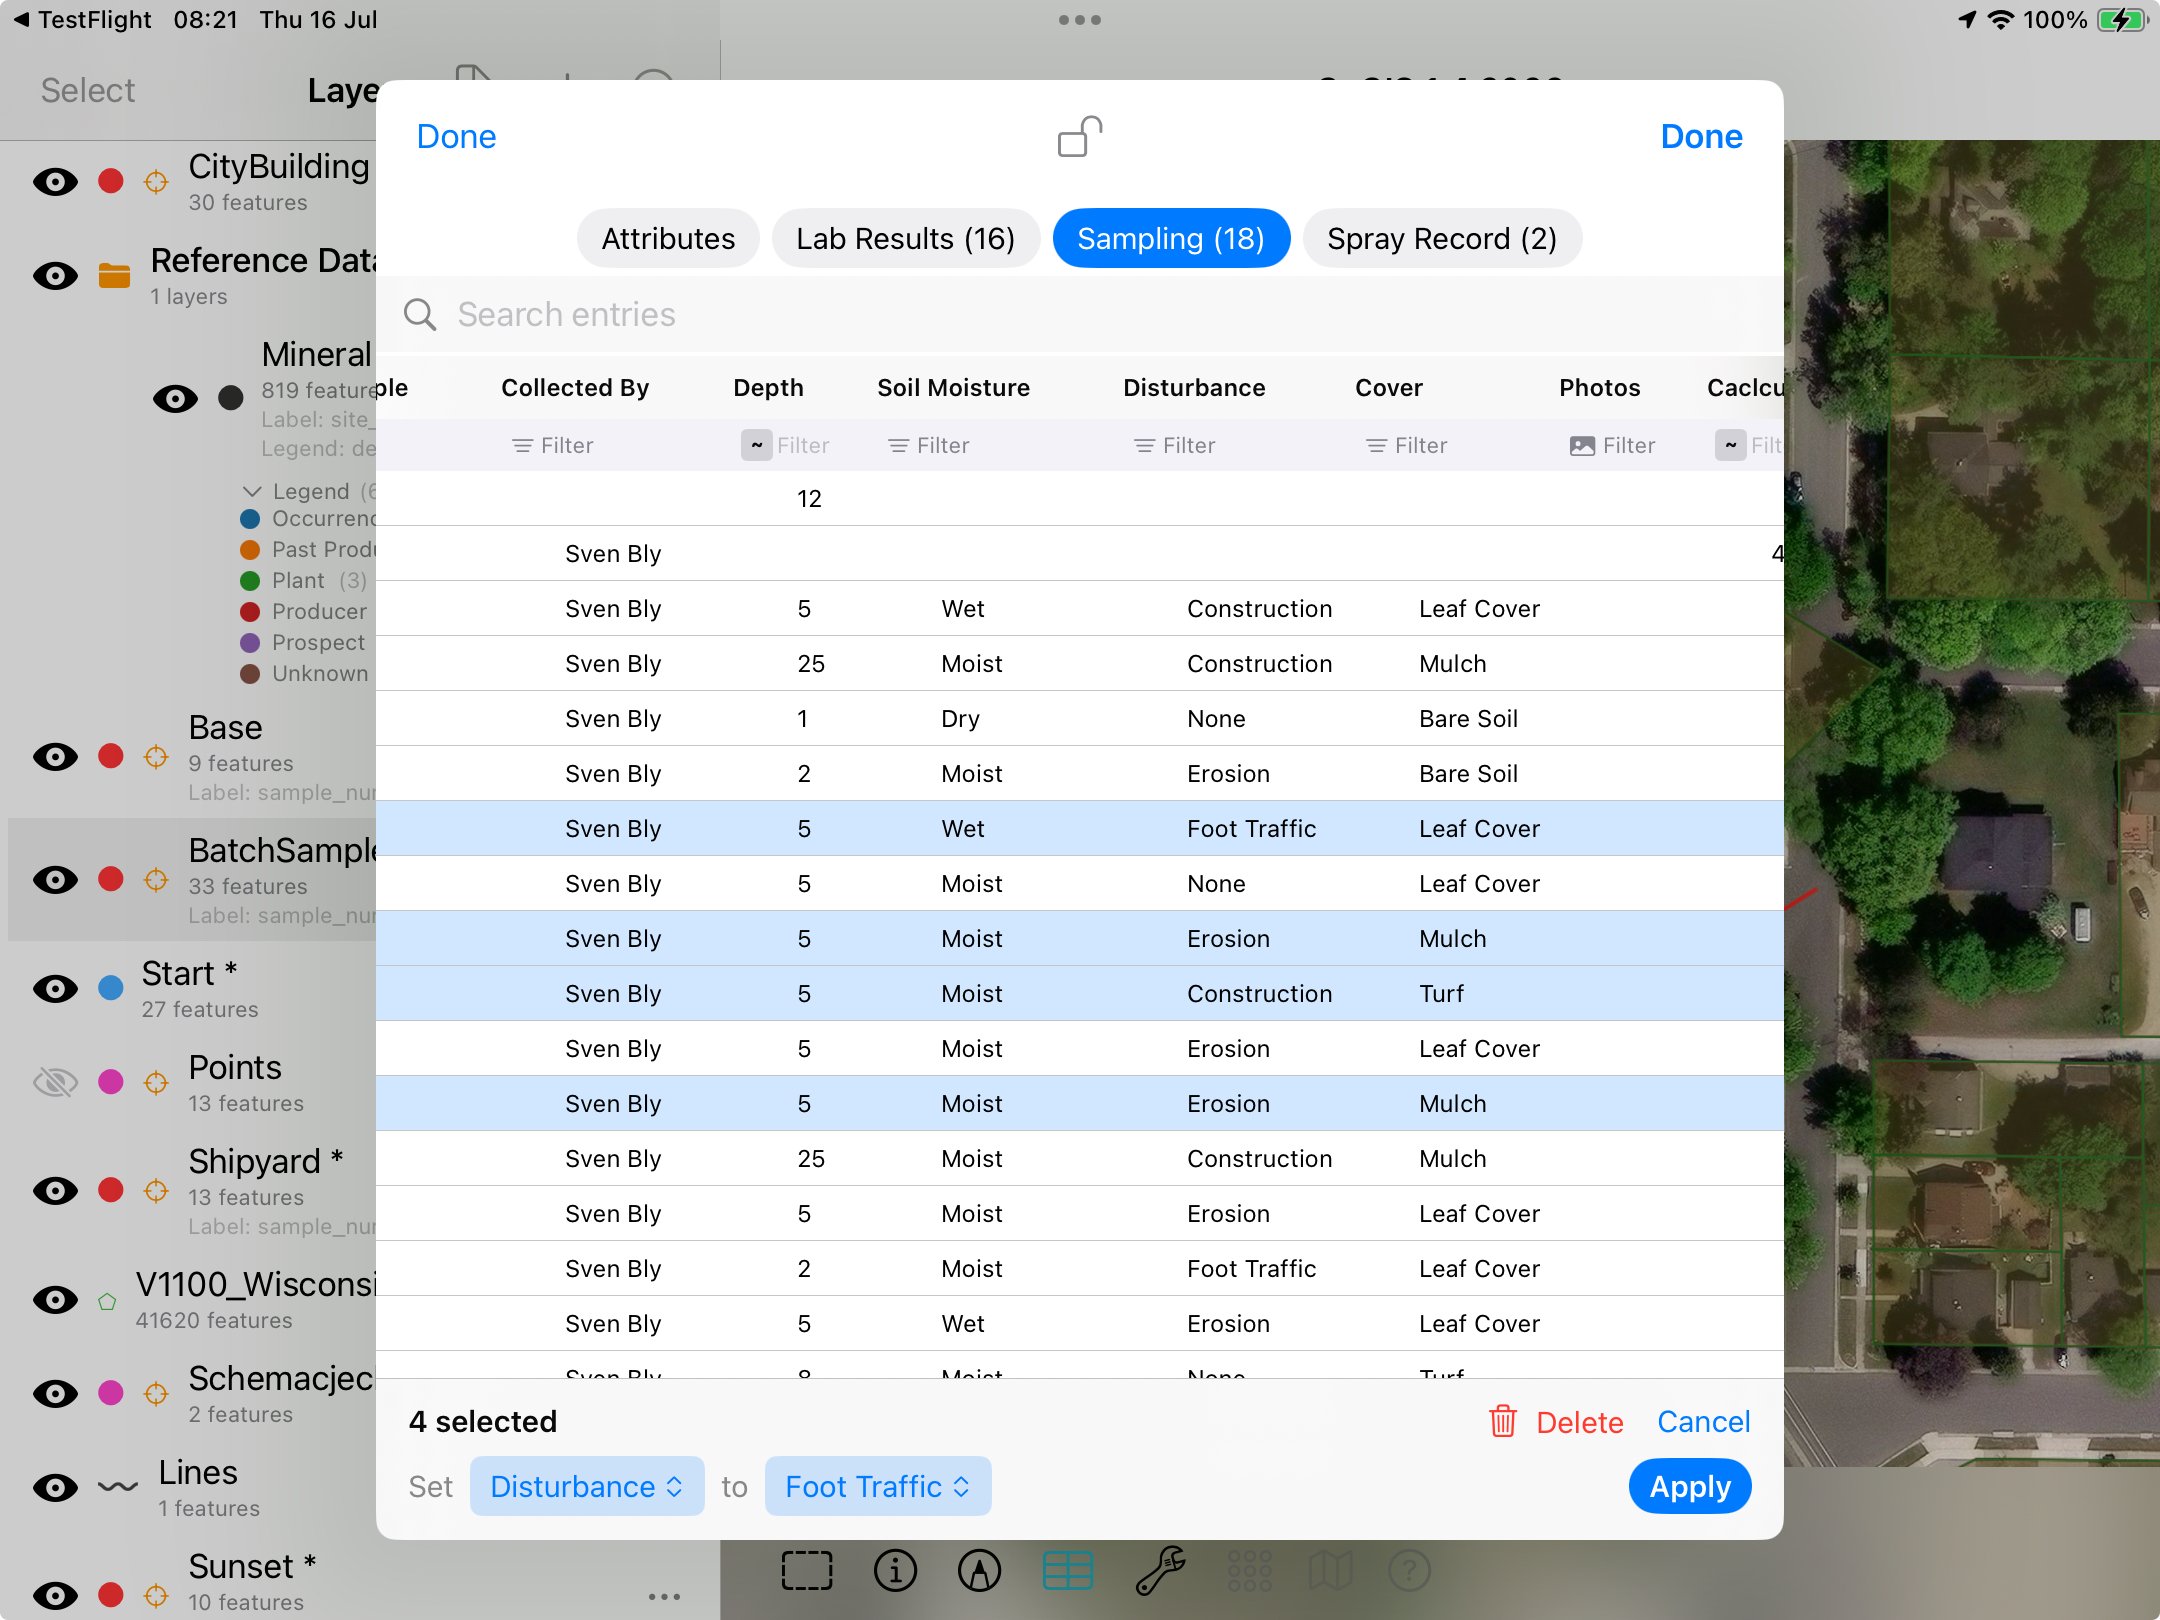Open the help question mark icon
Viewport: 2160px width, 1620px height.
pyautogui.click(x=1410, y=1570)
